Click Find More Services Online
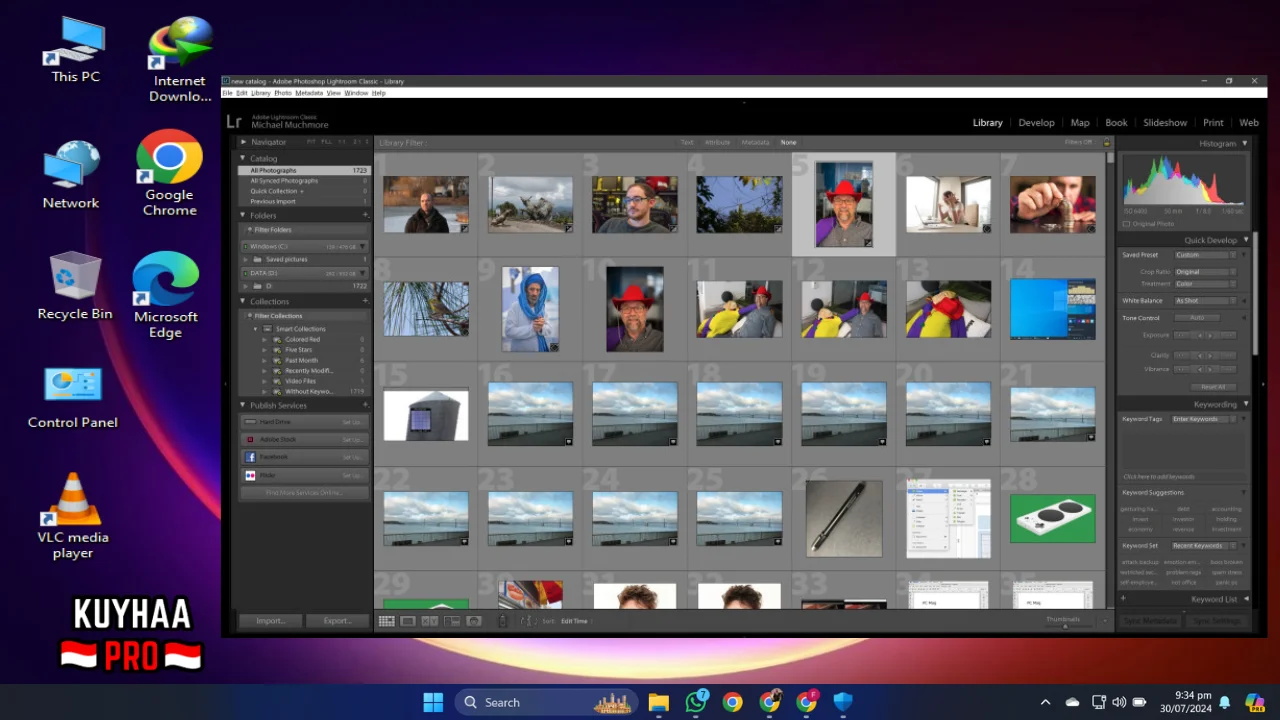Screen dimensions: 1280x720 (x=304, y=493)
